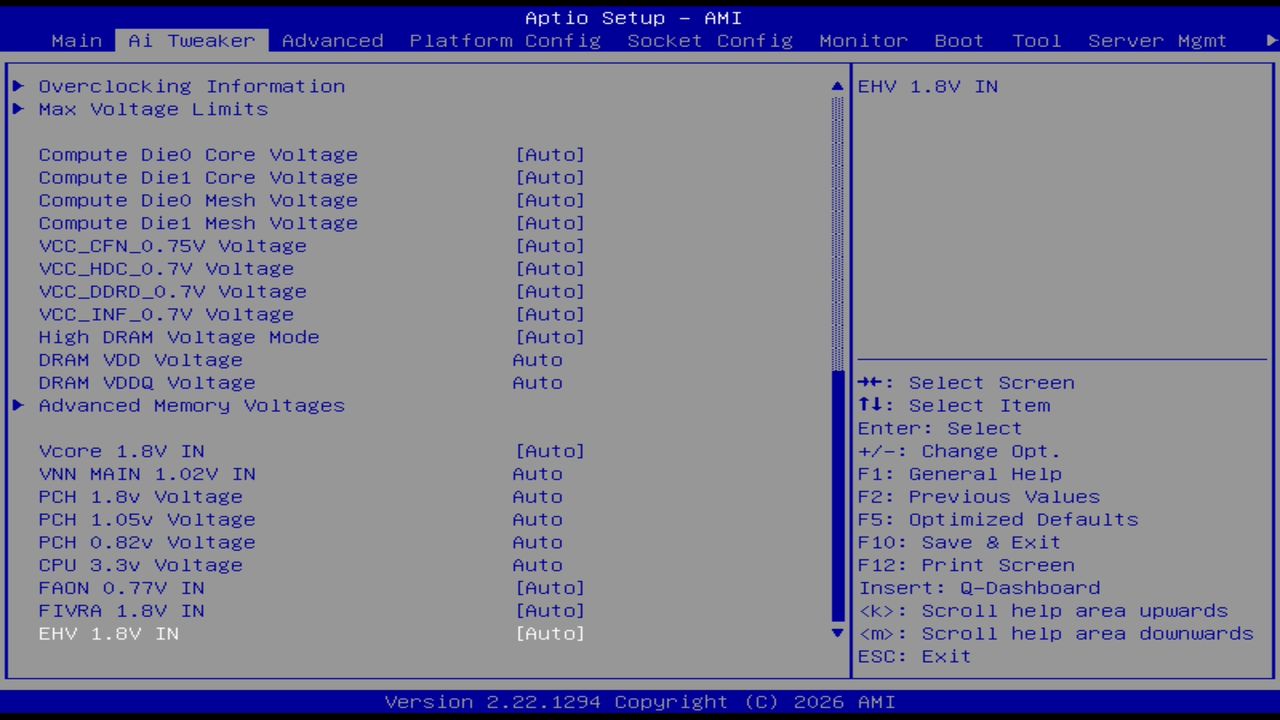Screen dimensions: 1280x720
Task: Open the Tool menu tab
Action: tap(1036, 40)
